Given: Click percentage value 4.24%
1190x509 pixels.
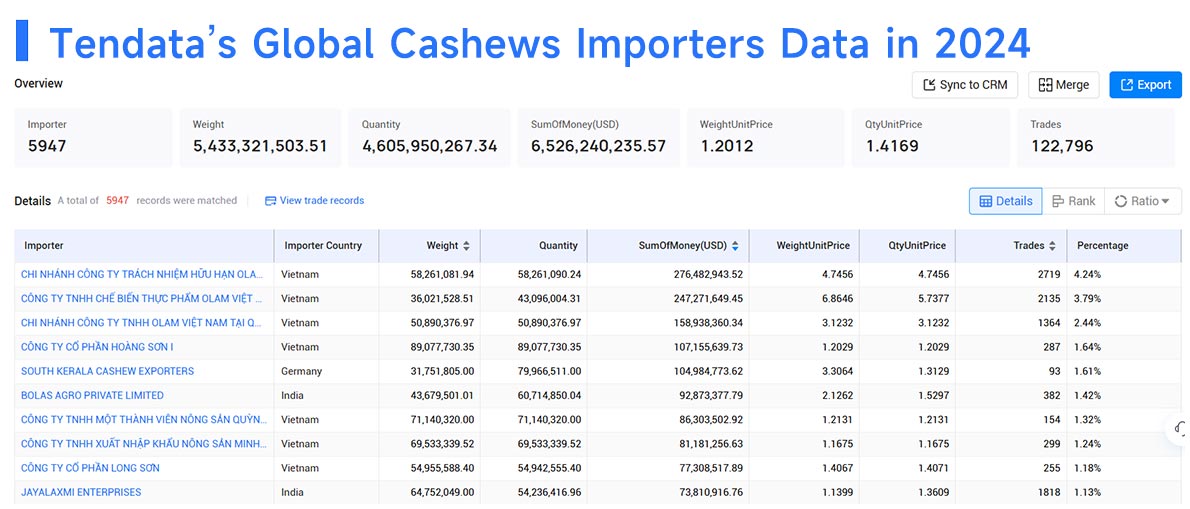Looking at the screenshot, I should coord(1087,274).
